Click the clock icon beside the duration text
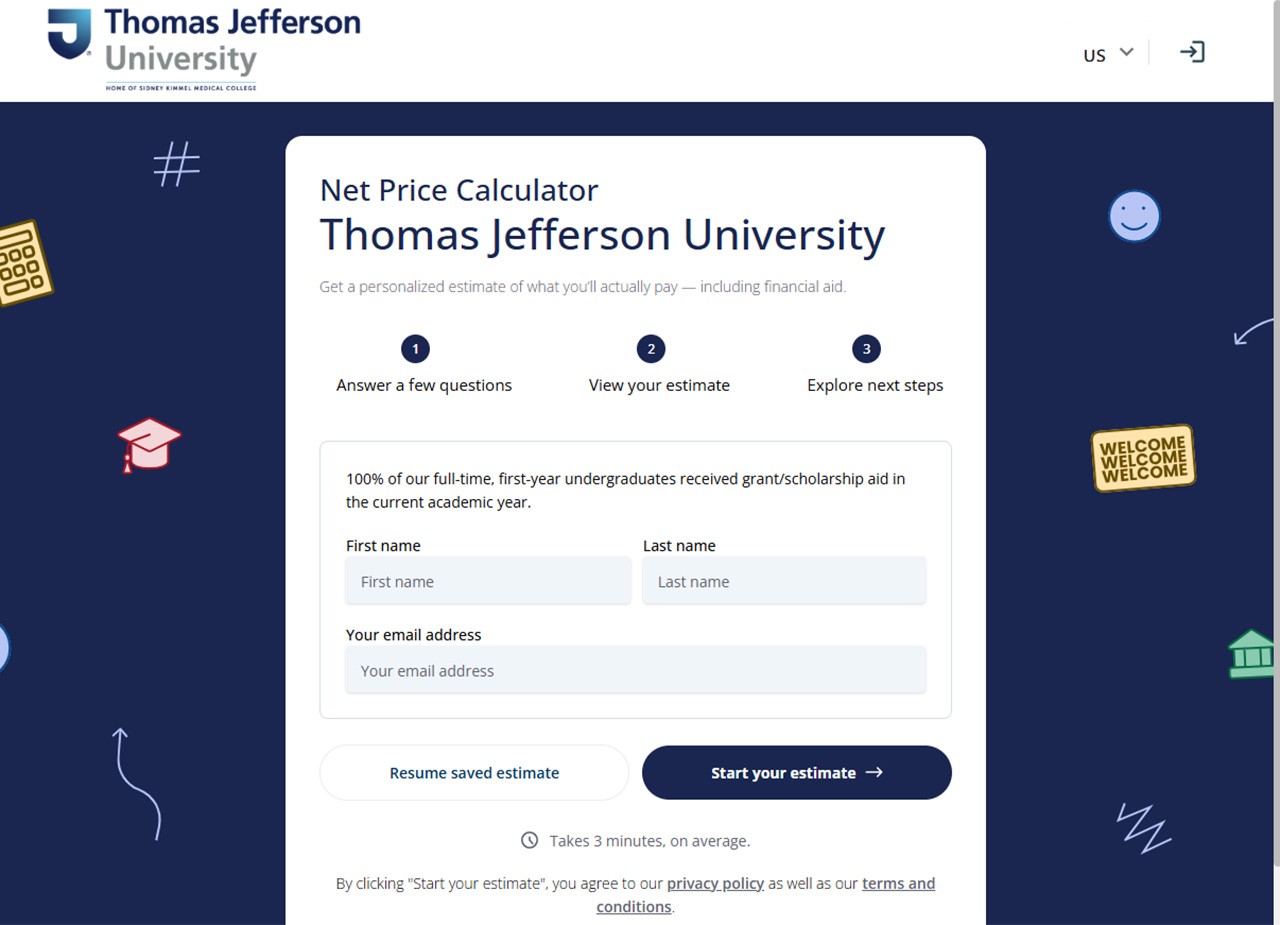The width and height of the screenshot is (1280, 925). click(530, 840)
